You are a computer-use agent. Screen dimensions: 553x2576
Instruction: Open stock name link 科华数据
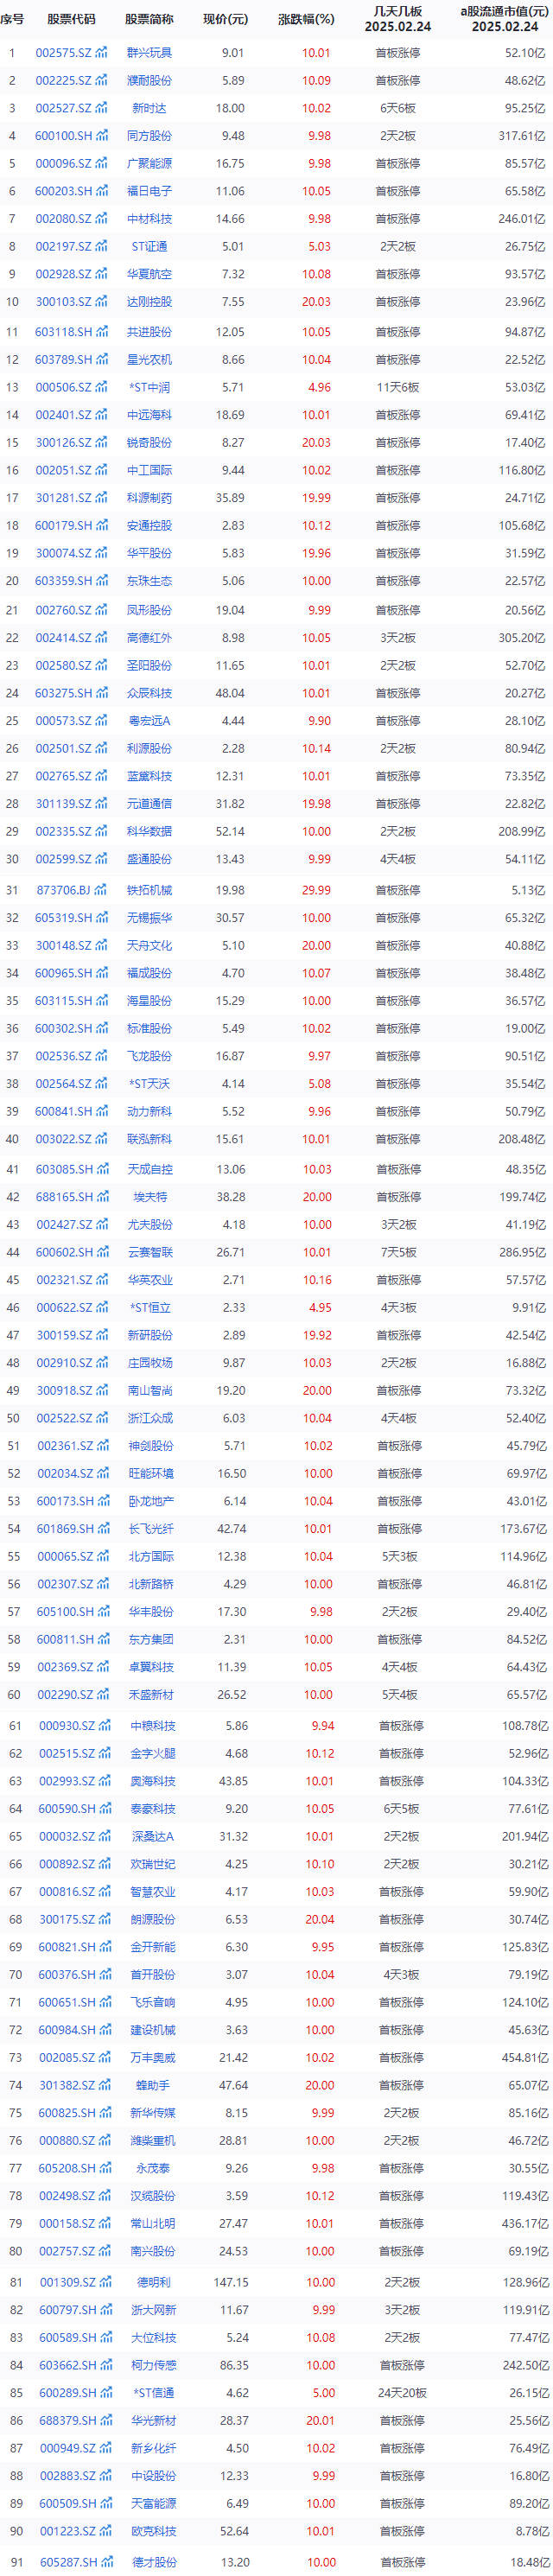(149, 831)
